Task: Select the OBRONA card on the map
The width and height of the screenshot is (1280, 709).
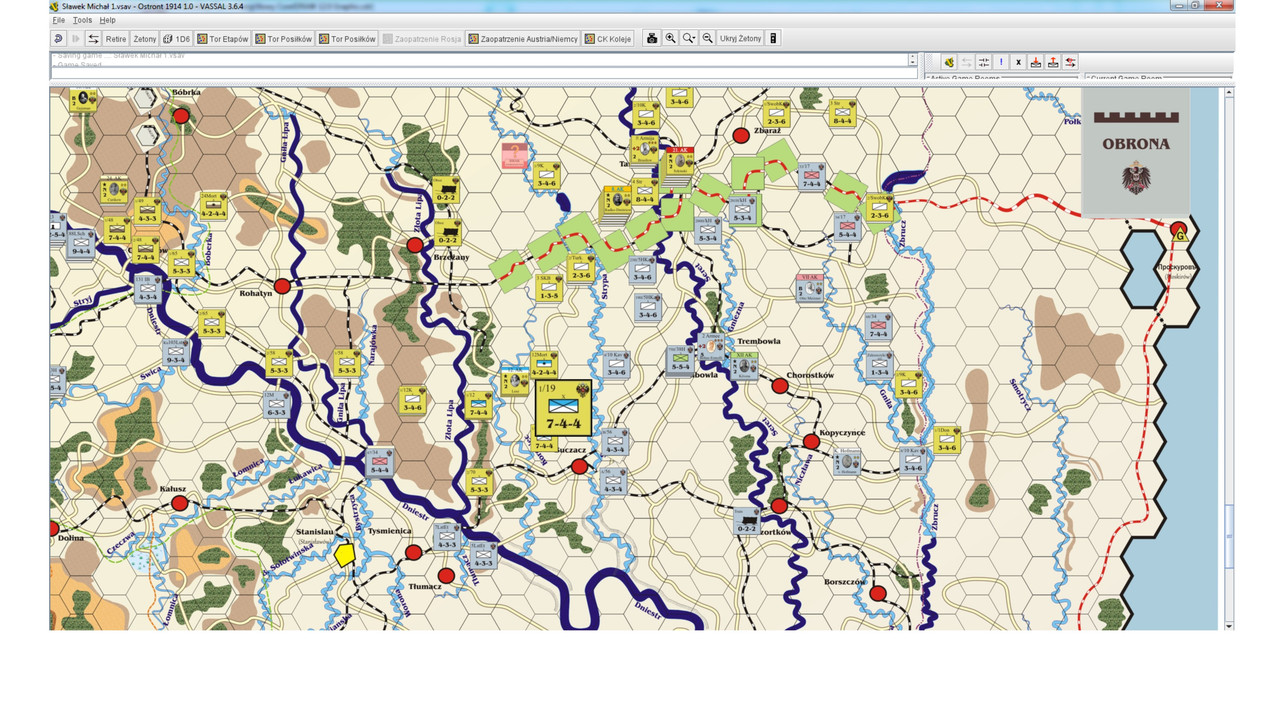Action: [1135, 152]
